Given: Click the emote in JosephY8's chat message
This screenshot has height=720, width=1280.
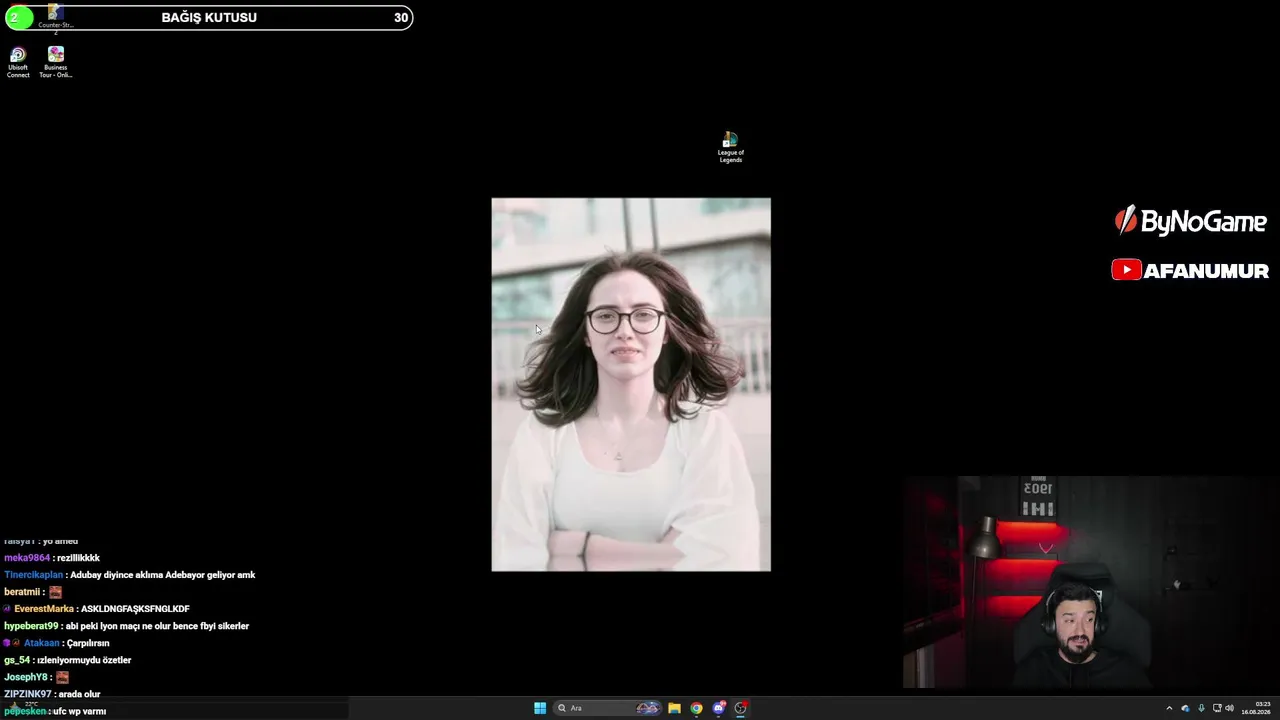Looking at the screenshot, I should point(62,677).
